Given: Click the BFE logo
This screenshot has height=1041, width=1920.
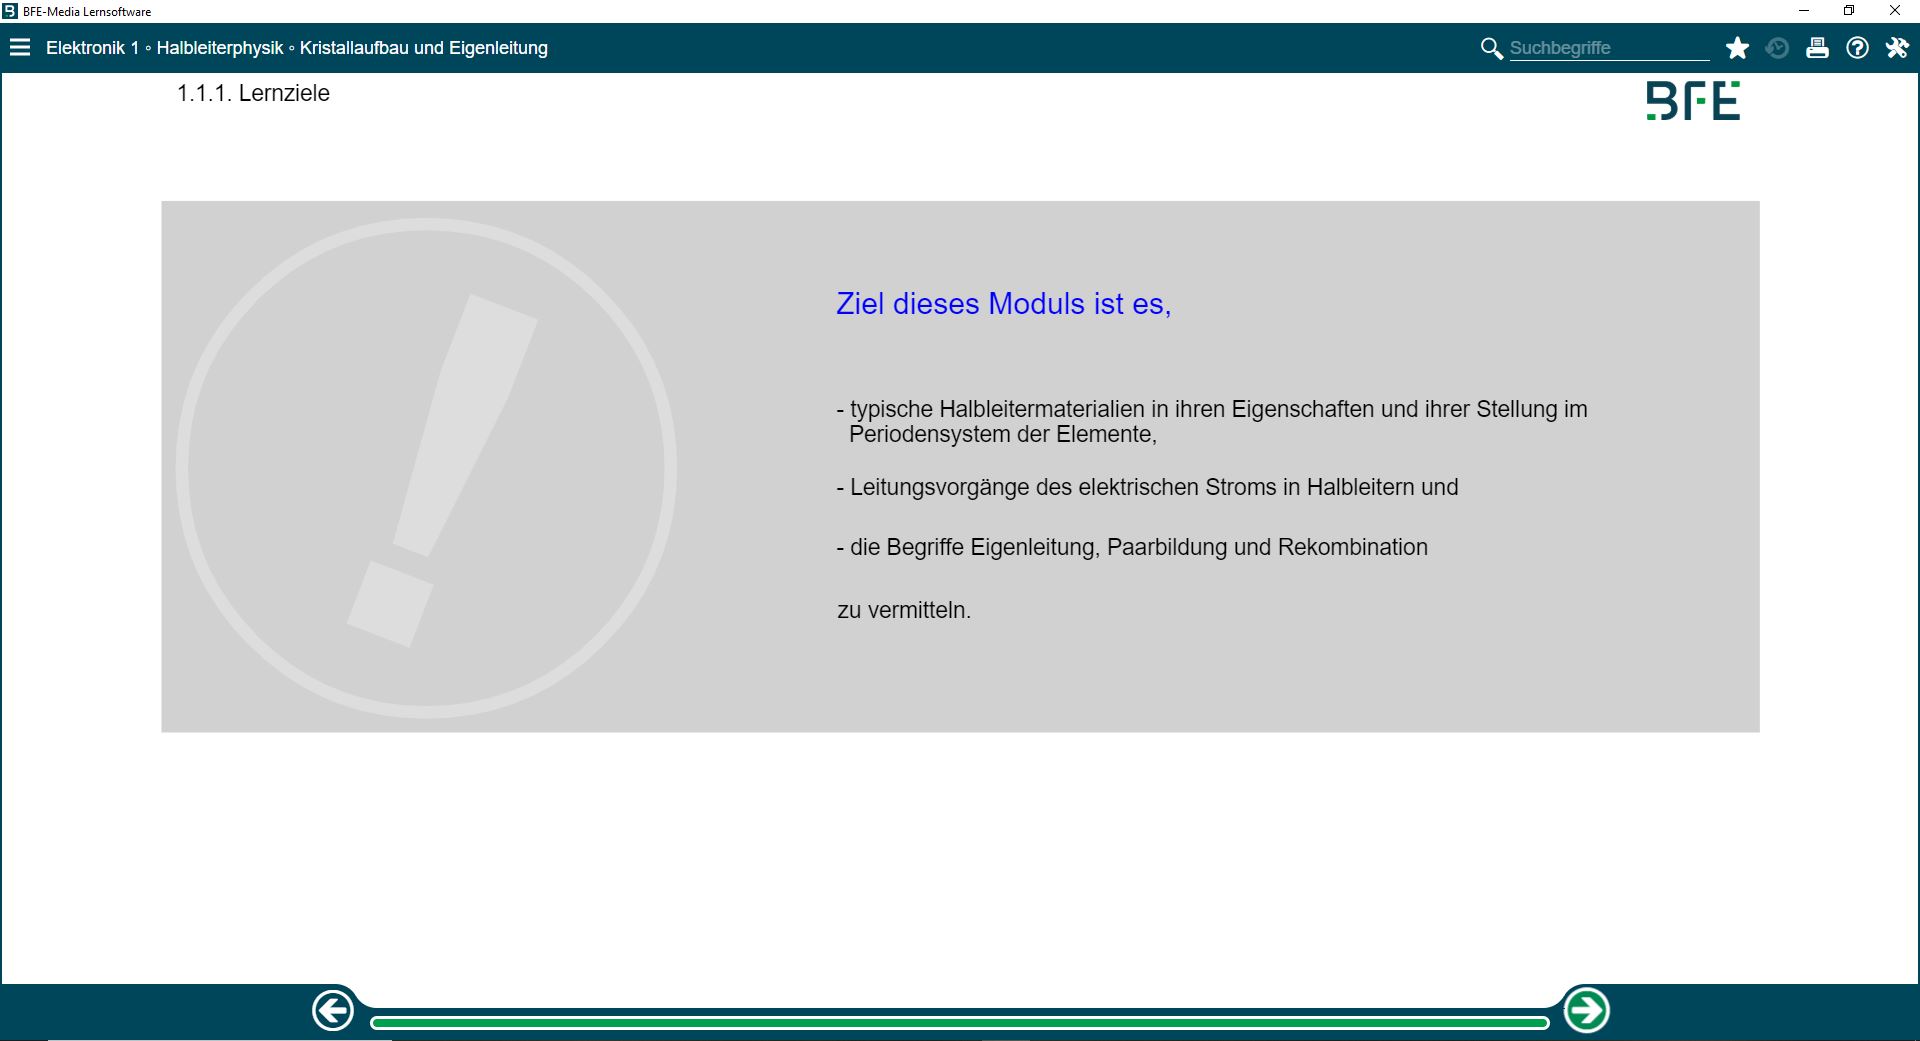Looking at the screenshot, I should [x=1693, y=101].
